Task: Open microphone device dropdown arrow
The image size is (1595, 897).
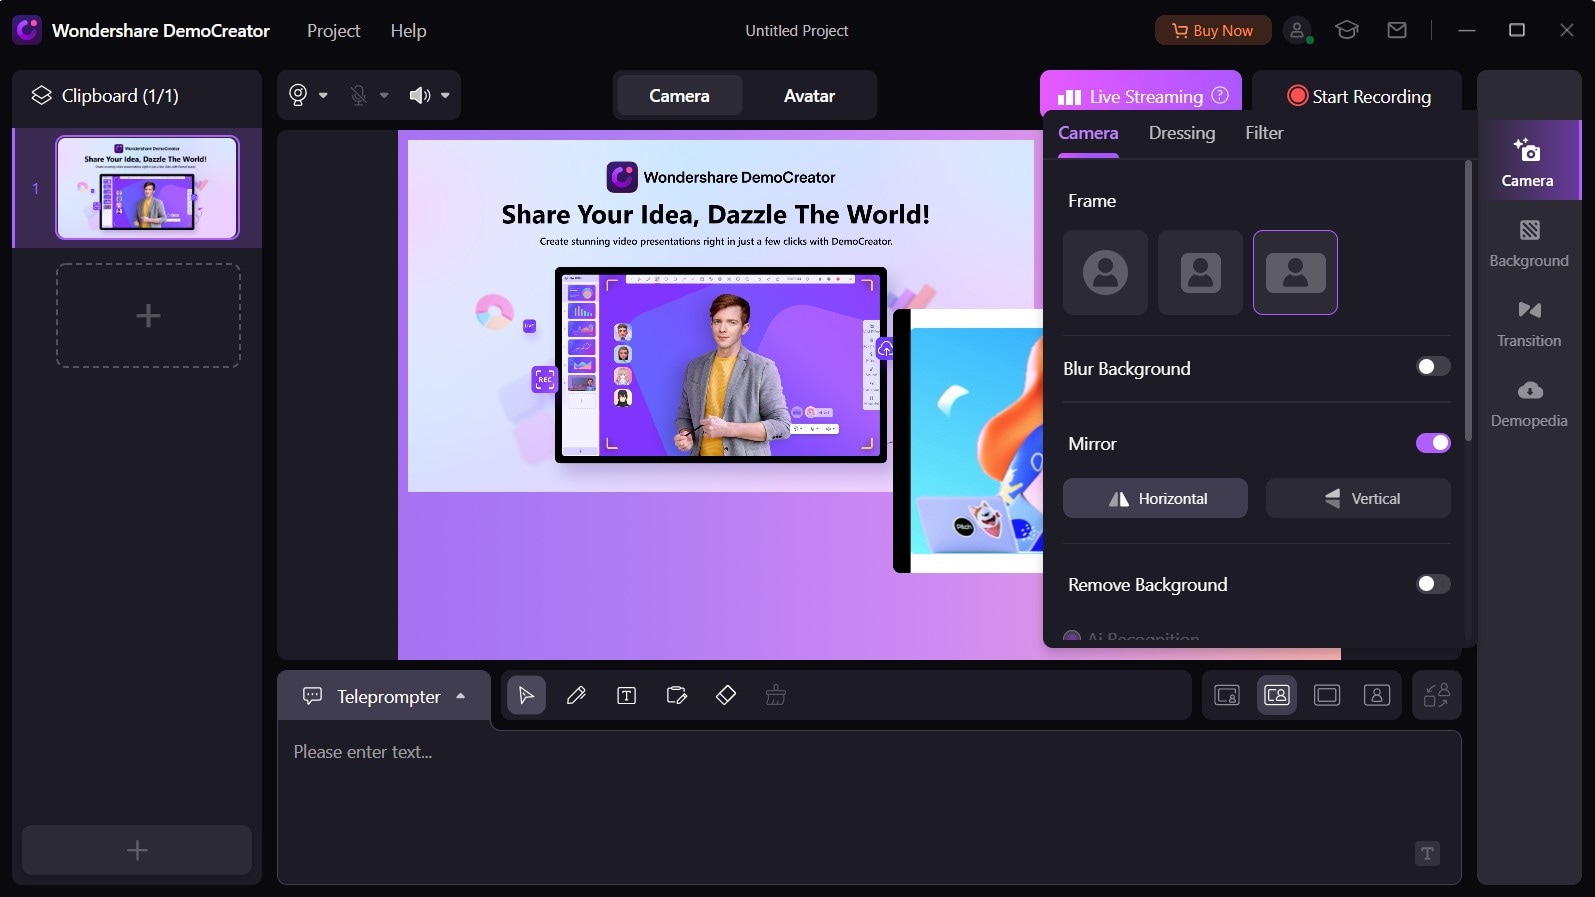Action: click(x=384, y=95)
